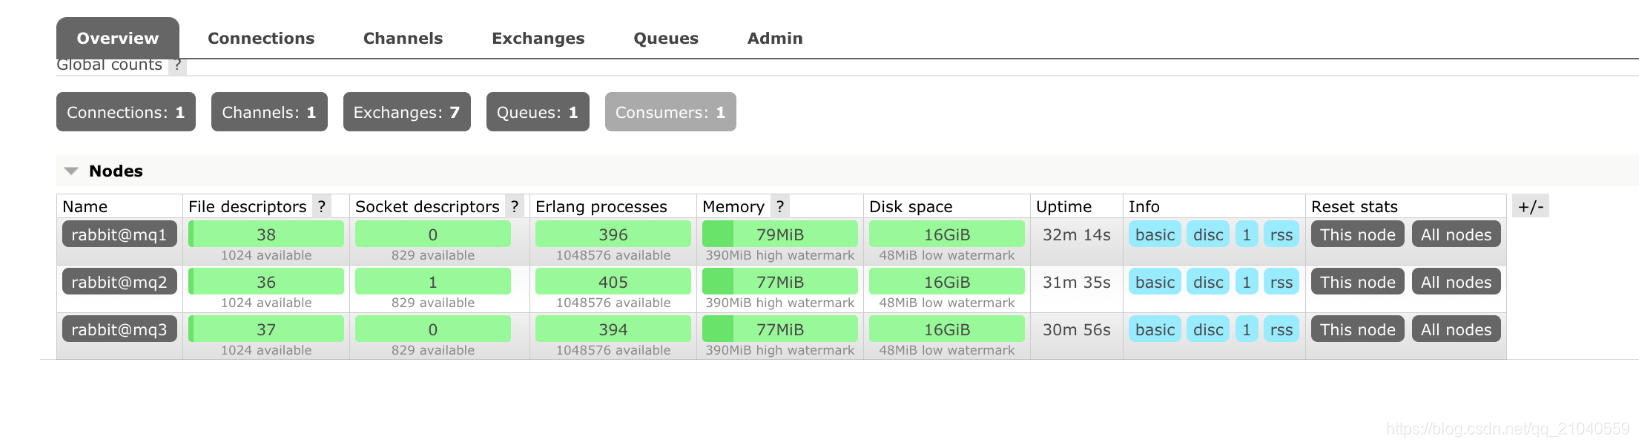The image size is (1639, 447).
Task: Open the Admin tab
Action: (775, 38)
